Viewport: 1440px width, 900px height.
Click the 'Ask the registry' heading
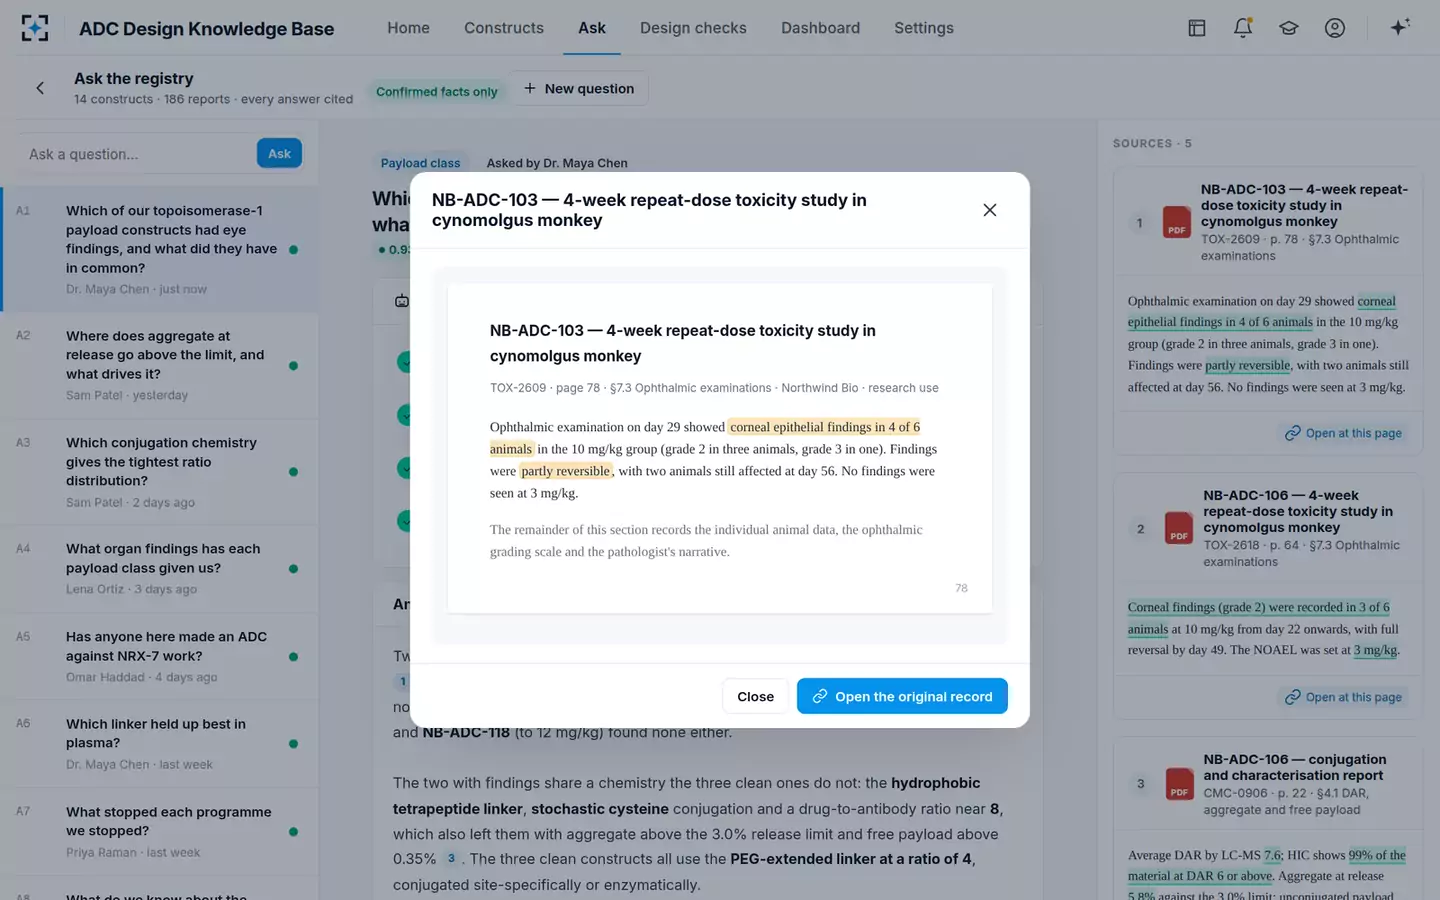[134, 78]
